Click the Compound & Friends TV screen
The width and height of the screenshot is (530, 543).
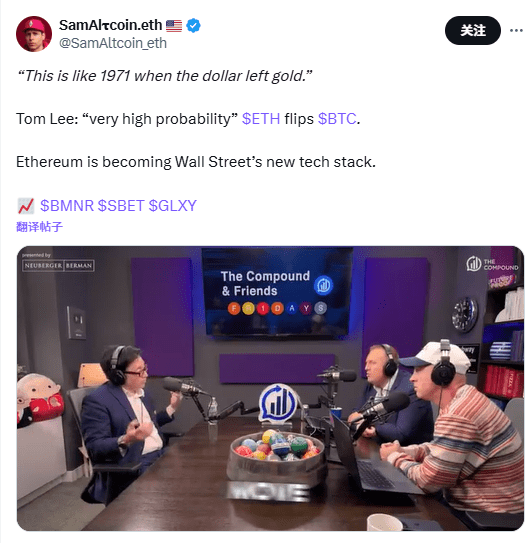pyautogui.click(x=278, y=292)
